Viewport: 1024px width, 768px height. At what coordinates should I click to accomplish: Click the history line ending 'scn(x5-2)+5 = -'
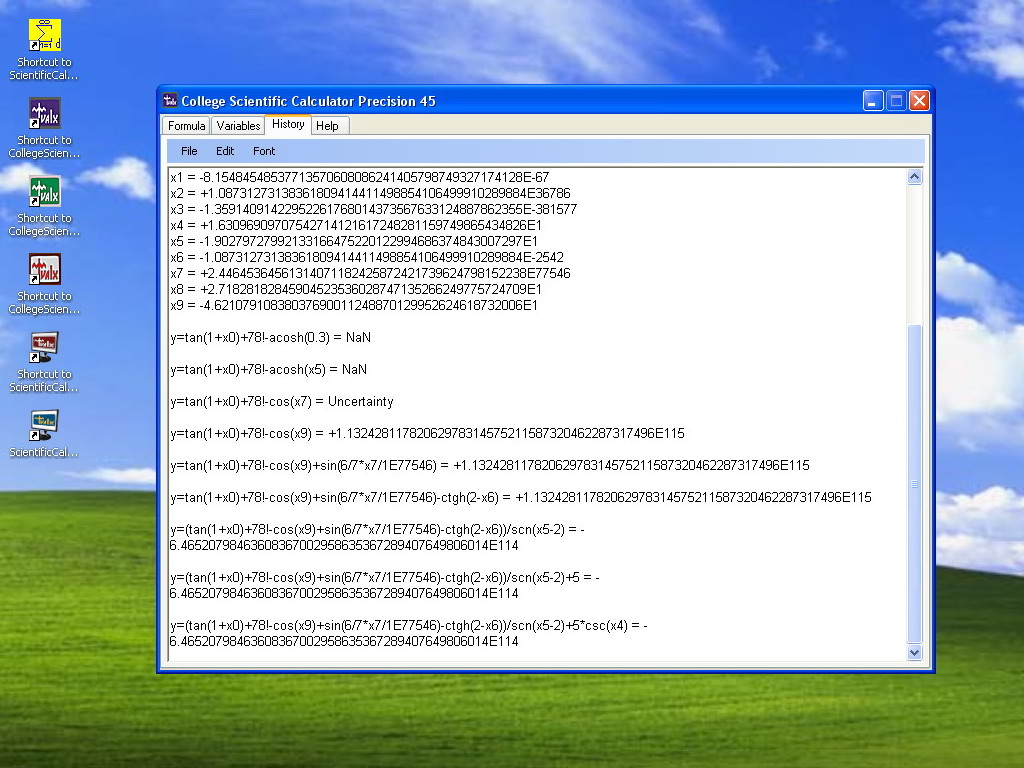click(385, 578)
